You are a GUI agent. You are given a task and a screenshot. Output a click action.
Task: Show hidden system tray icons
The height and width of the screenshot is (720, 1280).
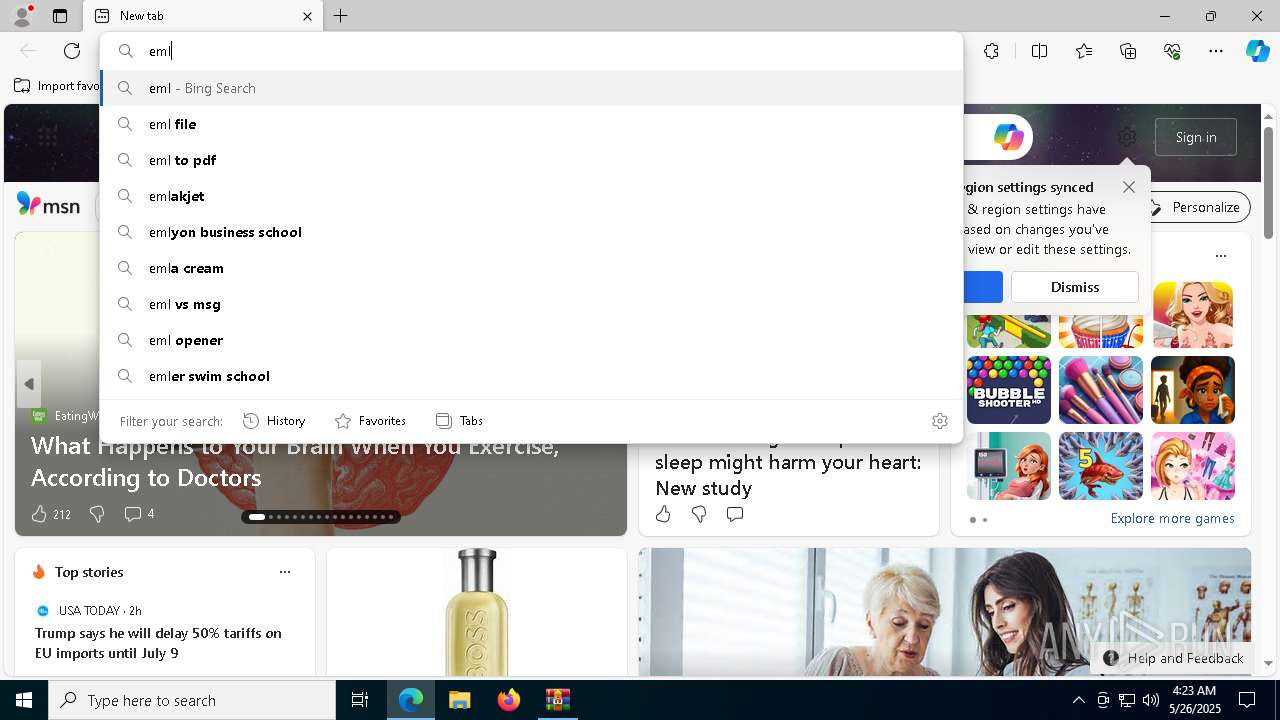(1078, 700)
